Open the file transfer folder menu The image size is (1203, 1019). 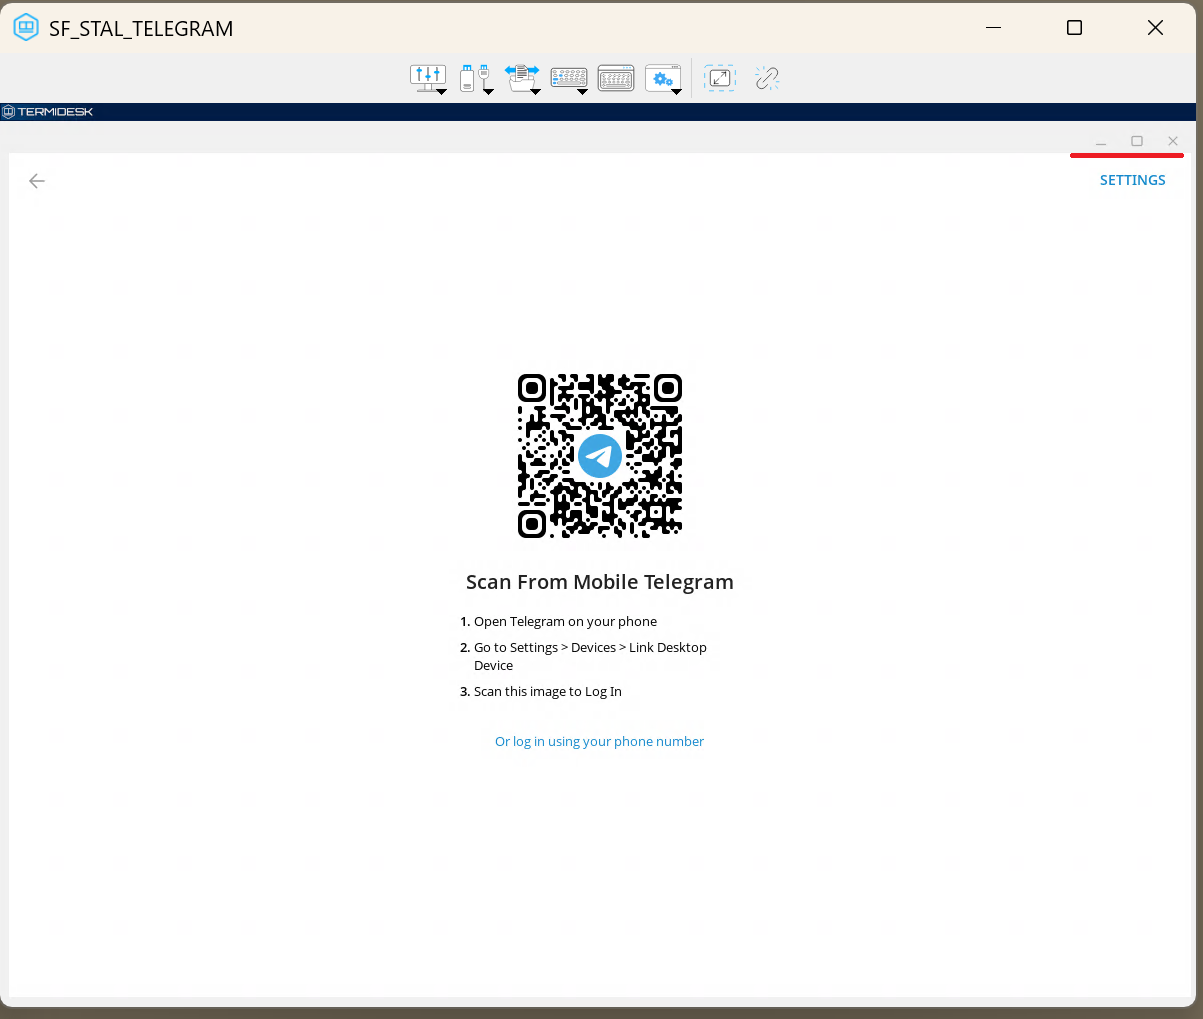click(521, 78)
